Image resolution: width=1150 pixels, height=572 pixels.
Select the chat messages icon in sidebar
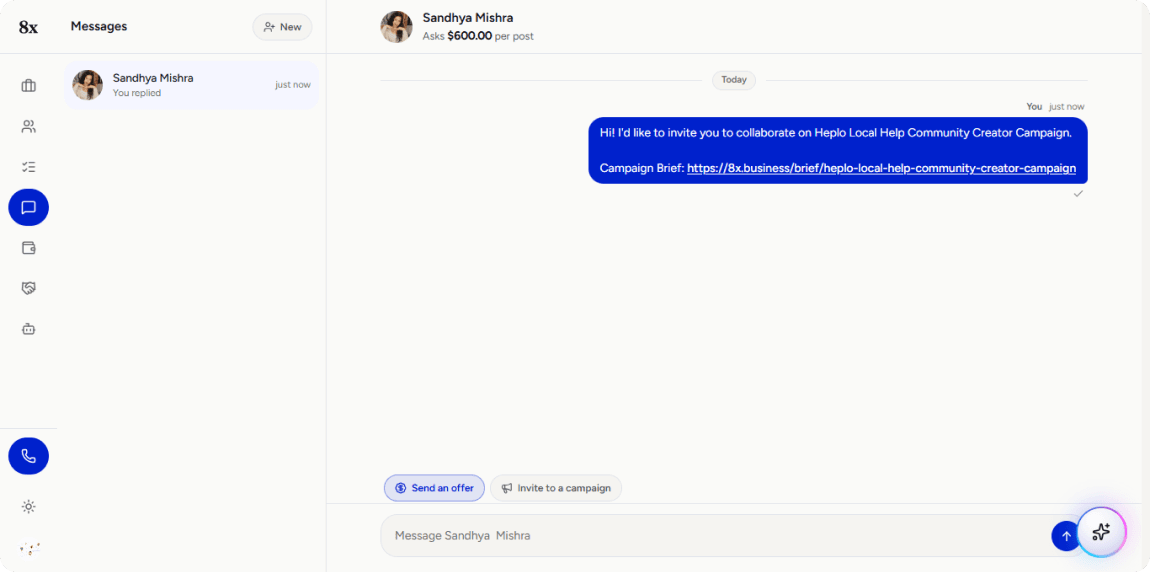pyautogui.click(x=29, y=208)
